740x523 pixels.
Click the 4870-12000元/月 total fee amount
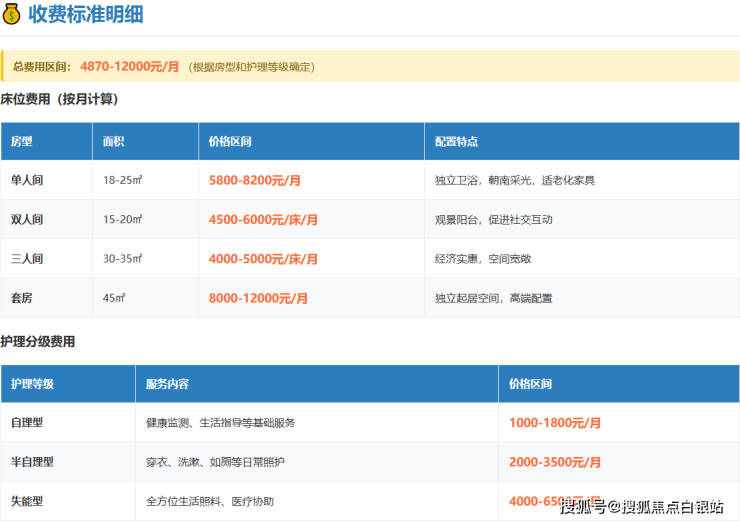(x=129, y=66)
